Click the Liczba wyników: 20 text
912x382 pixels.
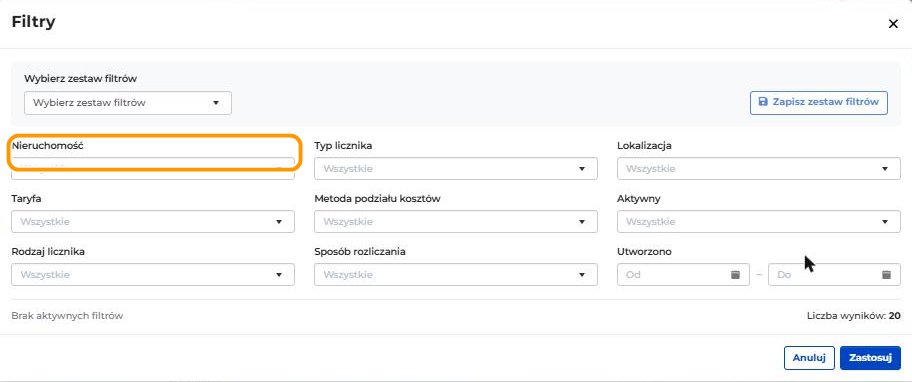tap(854, 316)
